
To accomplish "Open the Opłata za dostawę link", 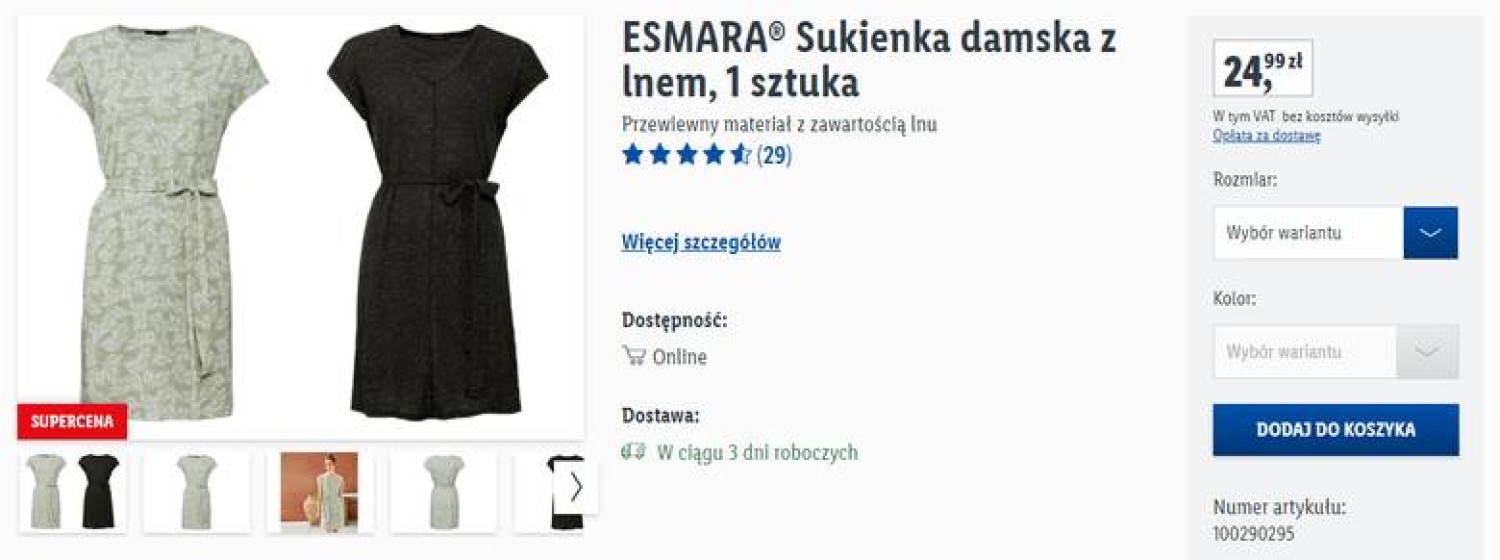I will coord(1267,136).
